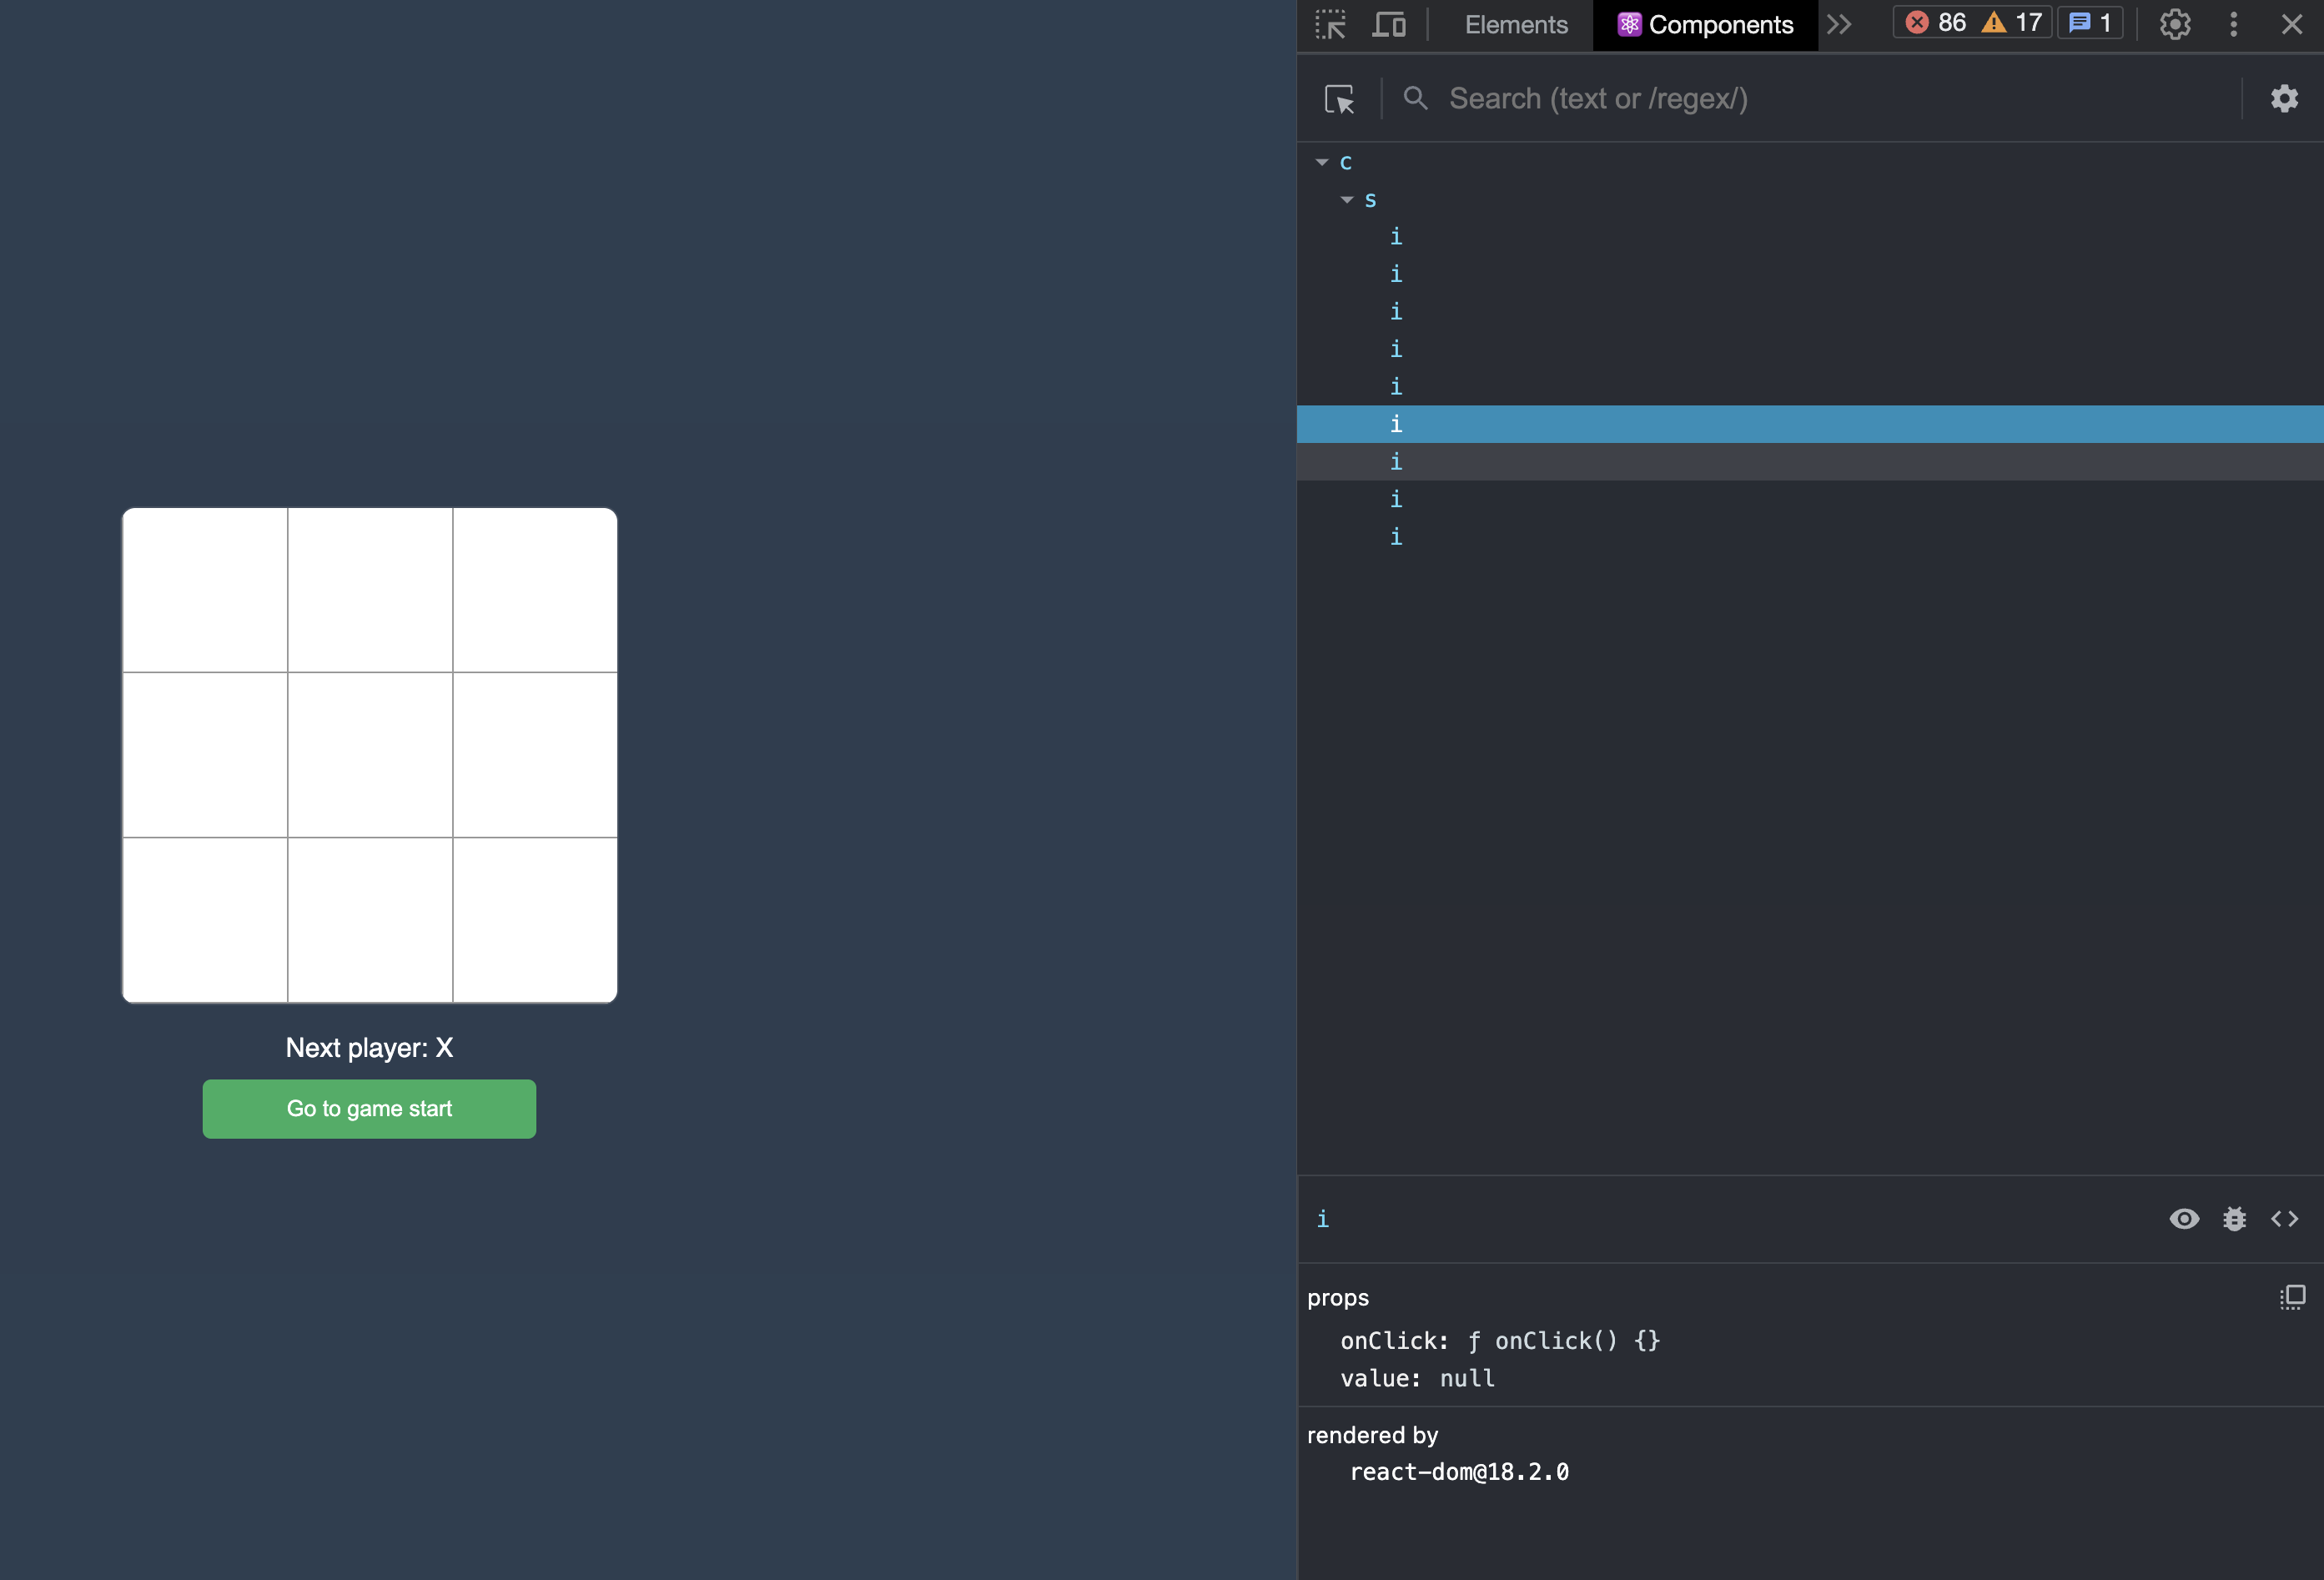This screenshot has height=1580, width=2324.
Task: Open React DevTools settings gear
Action: click(2284, 98)
